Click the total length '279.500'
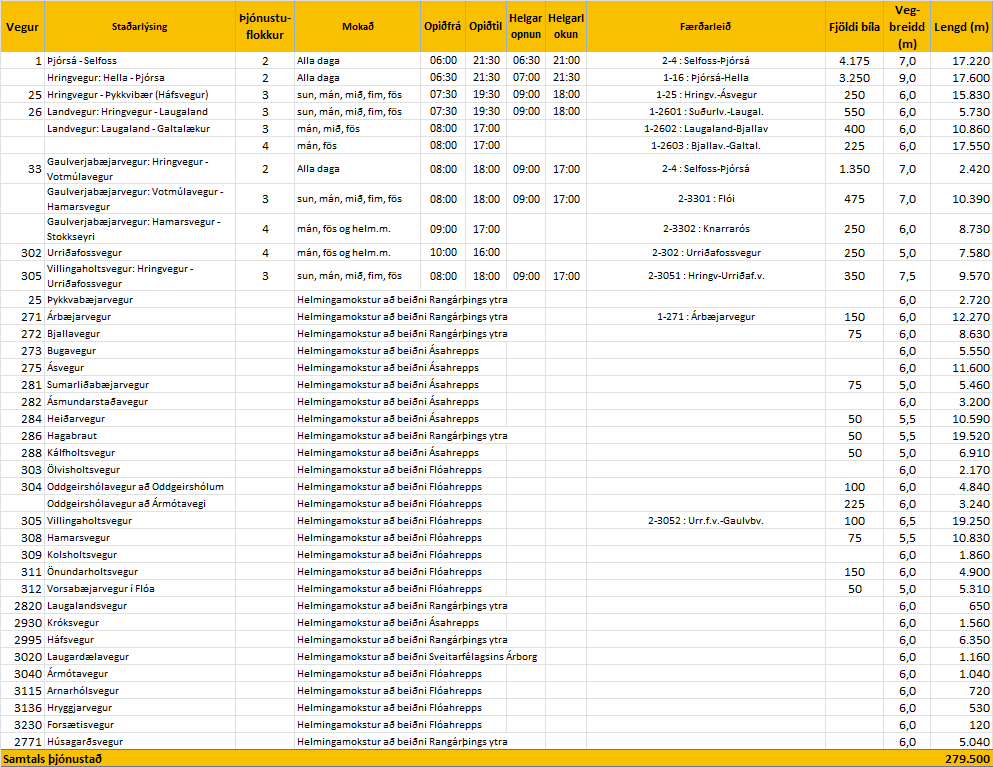Viewport: 993px width, 767px height. pyautogui.click(x=968, y=759)
